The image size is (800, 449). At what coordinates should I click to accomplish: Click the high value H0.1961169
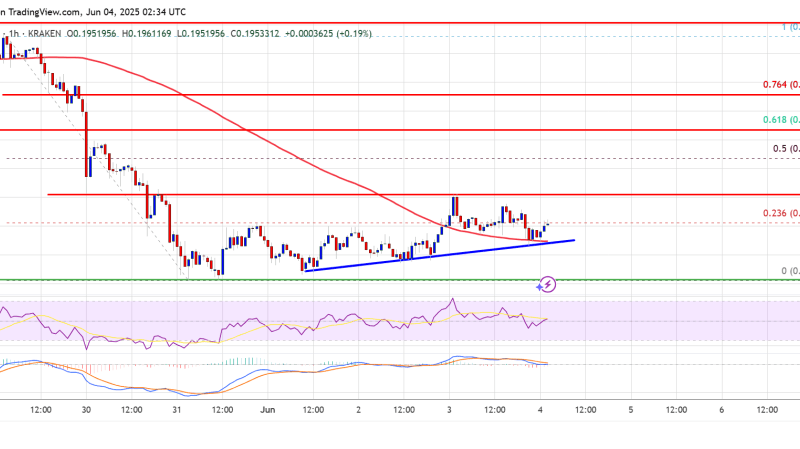[x=146, y=34]
